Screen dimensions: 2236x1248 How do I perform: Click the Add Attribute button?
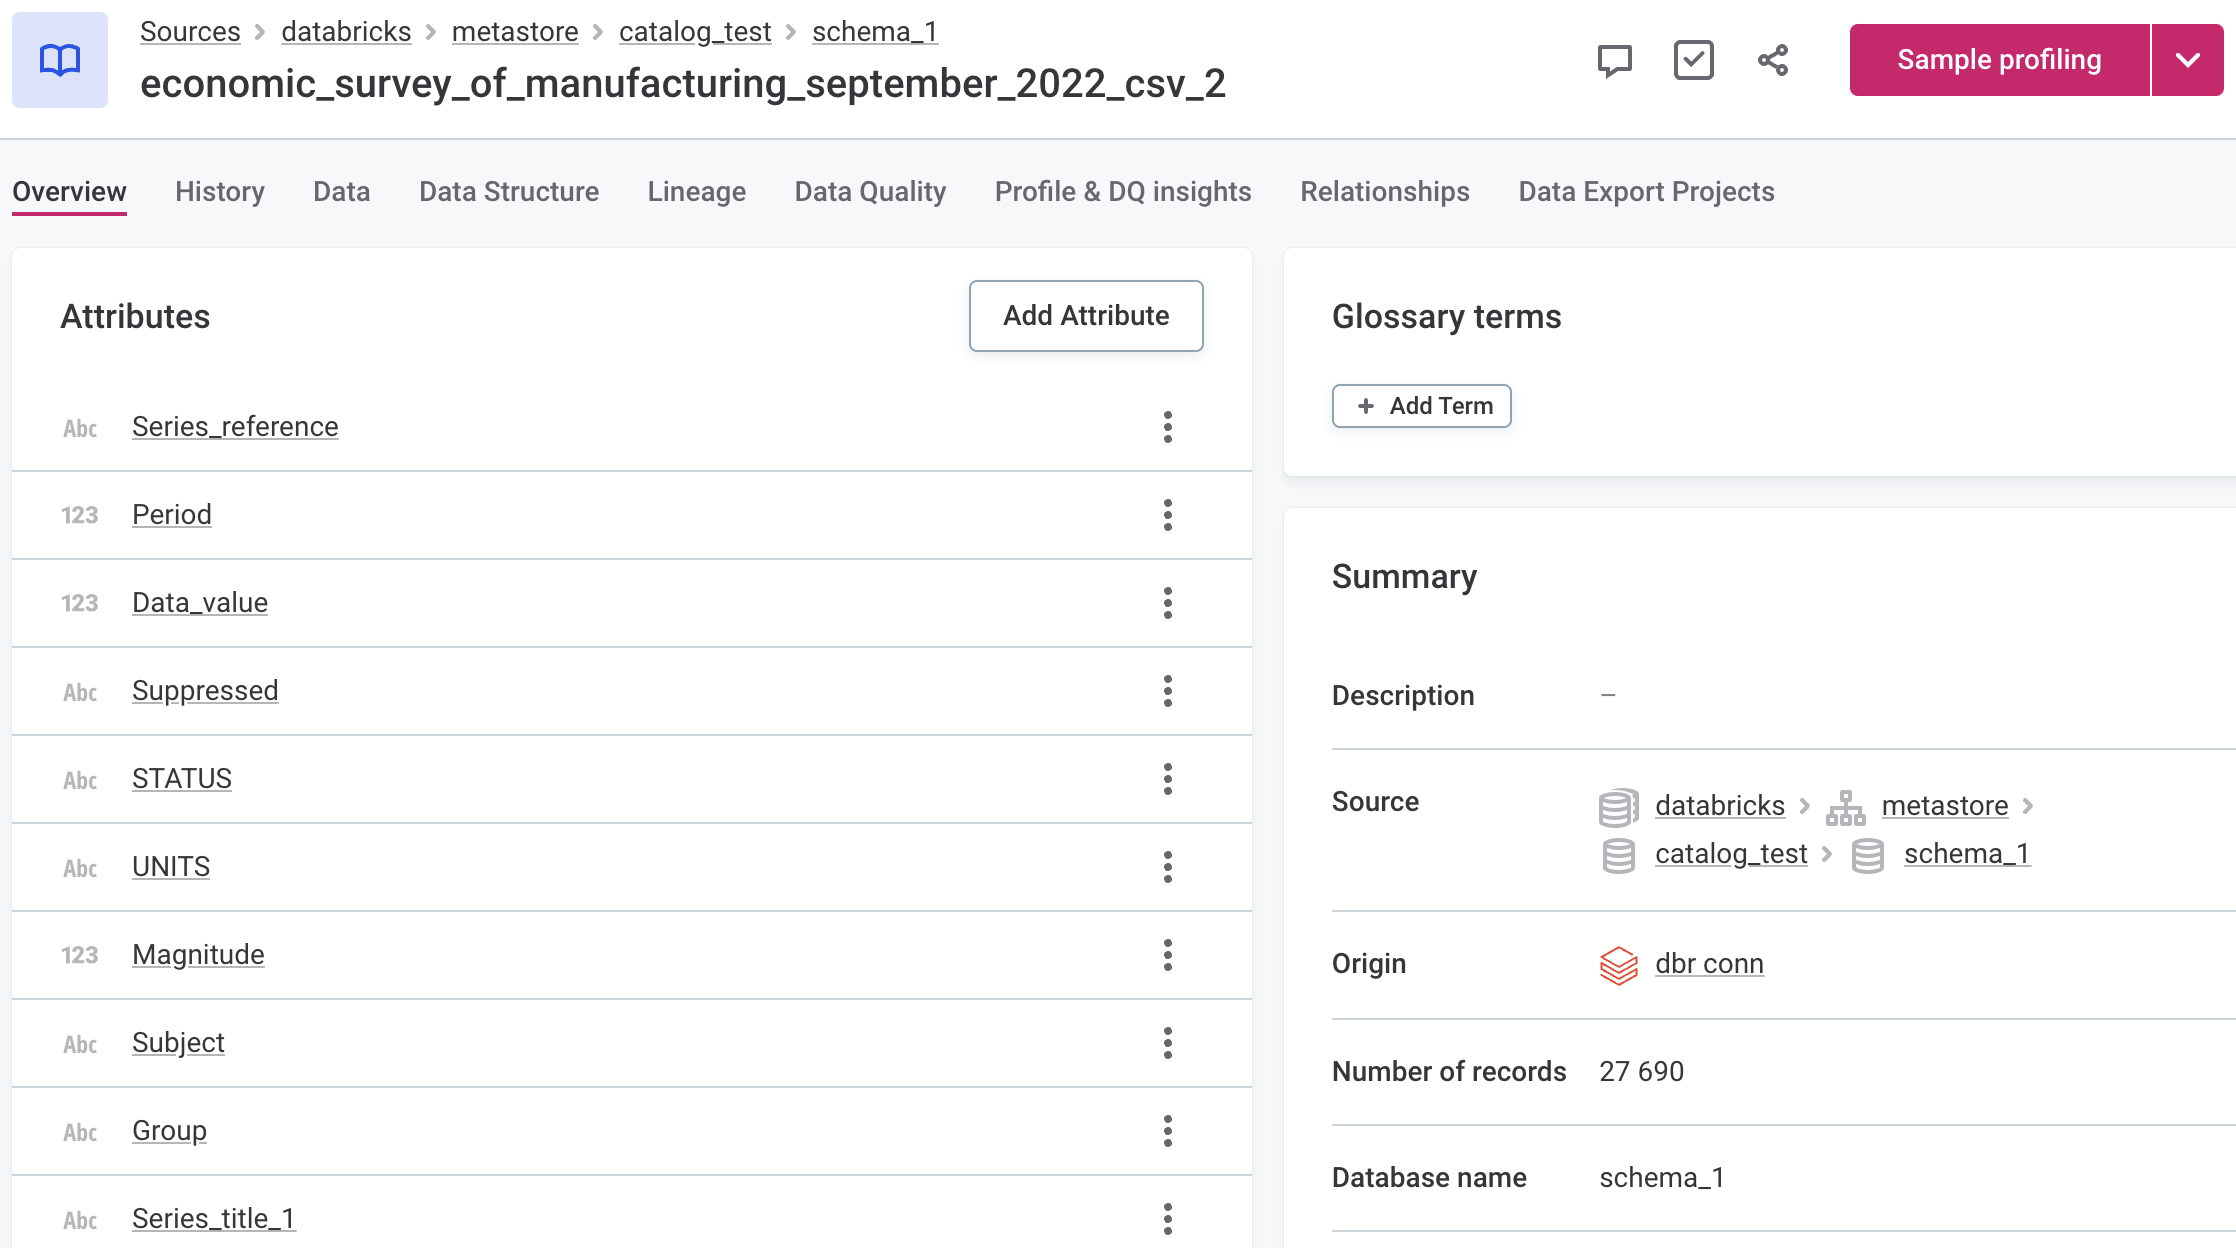pyautogui.click(x=1086, y=315)
